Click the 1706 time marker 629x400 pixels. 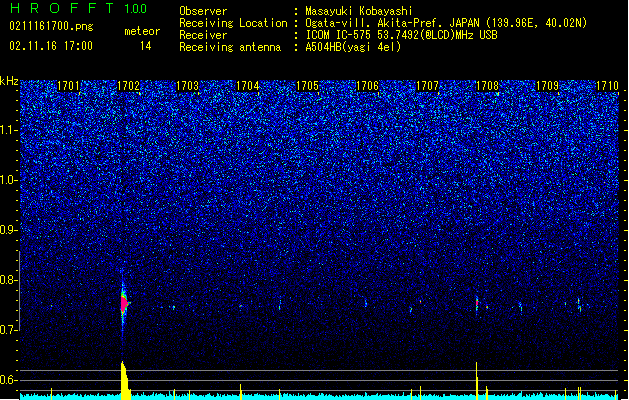(367, 86)
